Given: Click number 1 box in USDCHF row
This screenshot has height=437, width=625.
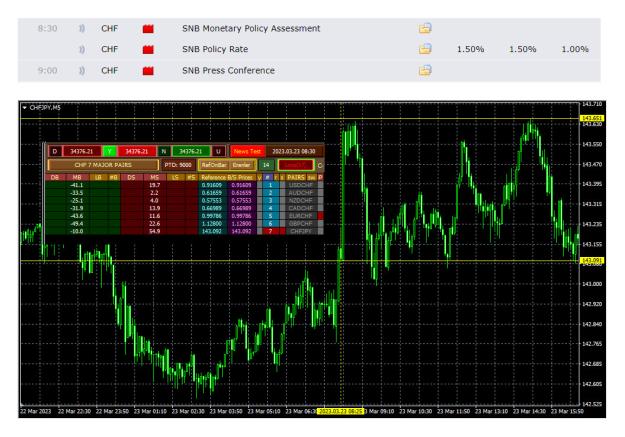Looking at the screenshot, I should [x=270, y=185].
